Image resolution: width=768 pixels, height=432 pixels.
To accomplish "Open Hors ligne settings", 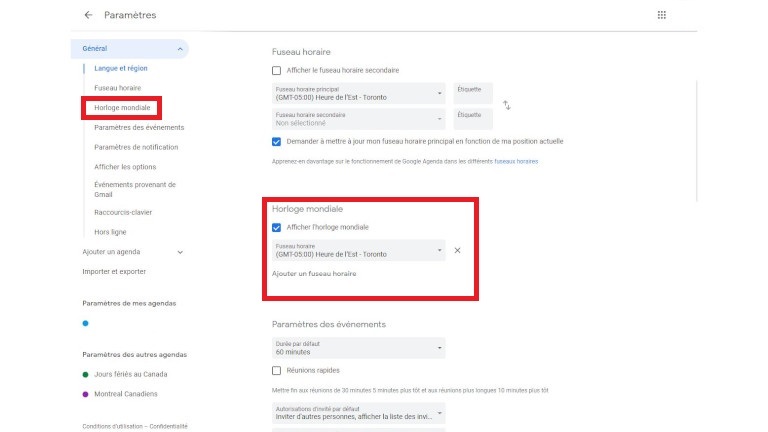I will (x=110, y=232).
